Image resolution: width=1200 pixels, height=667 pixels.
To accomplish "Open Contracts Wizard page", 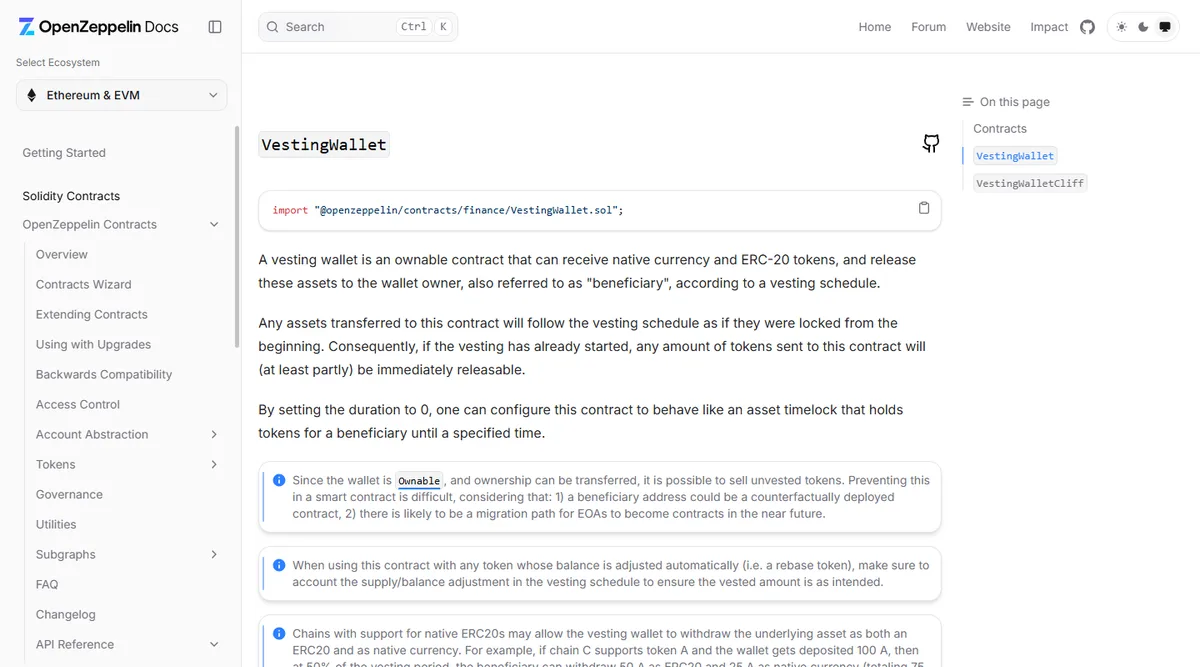I will (84, 285).
